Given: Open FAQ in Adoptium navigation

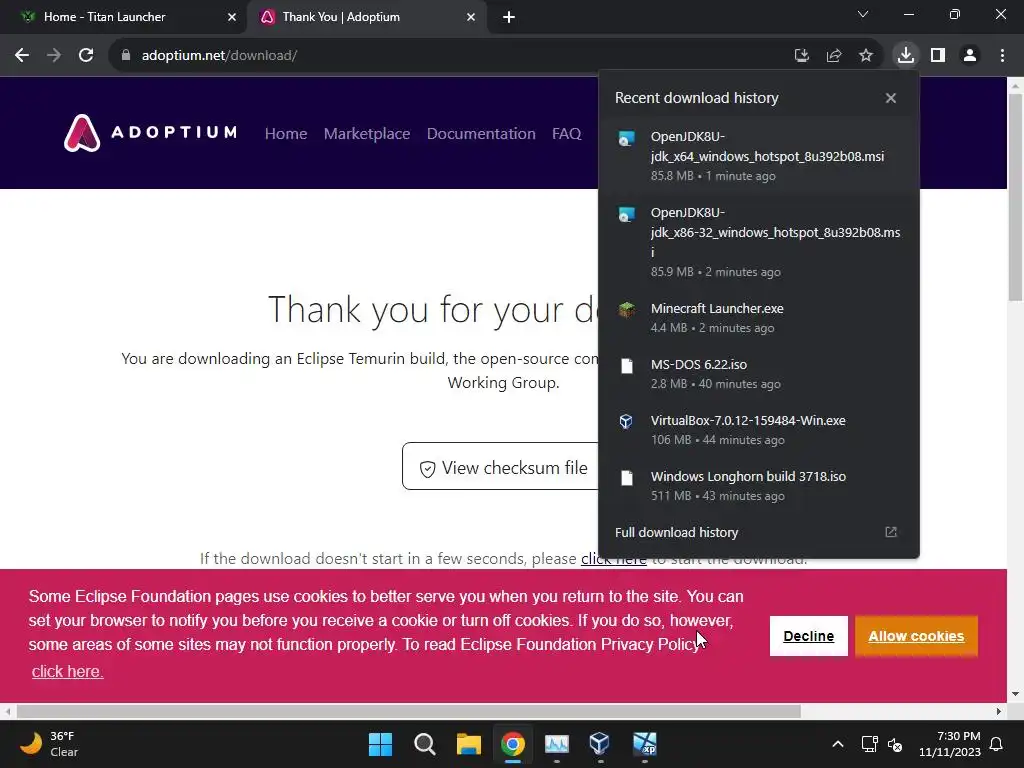Looking at the screenshot, I should click(x=566, y=133).
